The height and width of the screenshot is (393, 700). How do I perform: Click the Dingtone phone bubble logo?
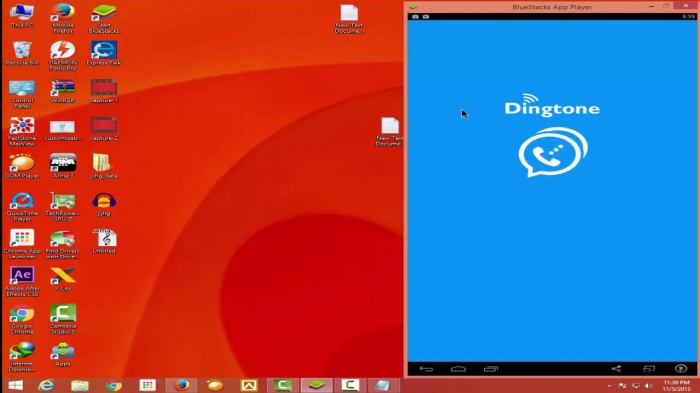click(553, 152)
